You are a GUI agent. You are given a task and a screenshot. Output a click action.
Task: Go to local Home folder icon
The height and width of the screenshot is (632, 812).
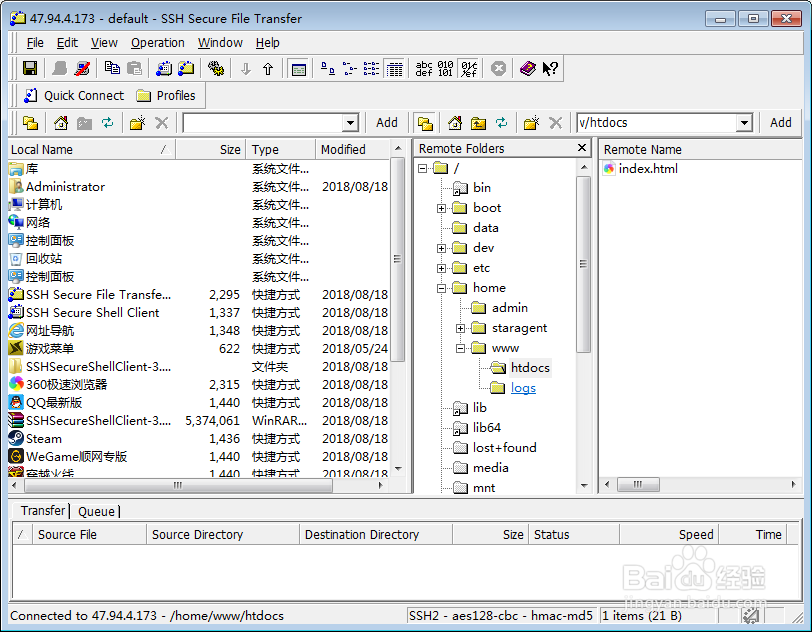click(61, 123)
